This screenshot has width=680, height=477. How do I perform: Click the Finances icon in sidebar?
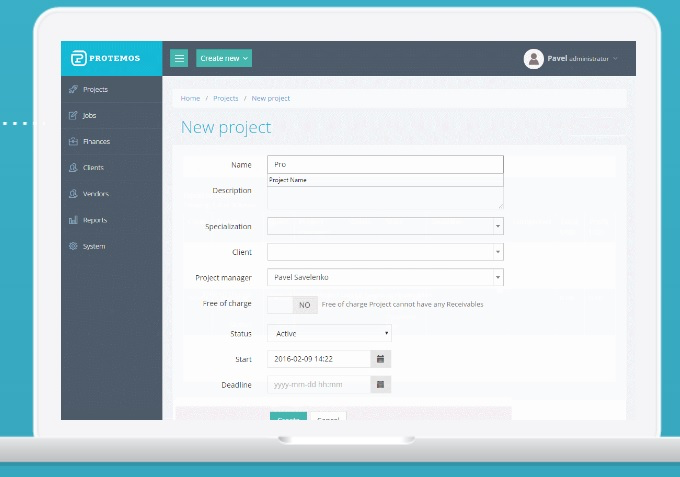(73, 141)
